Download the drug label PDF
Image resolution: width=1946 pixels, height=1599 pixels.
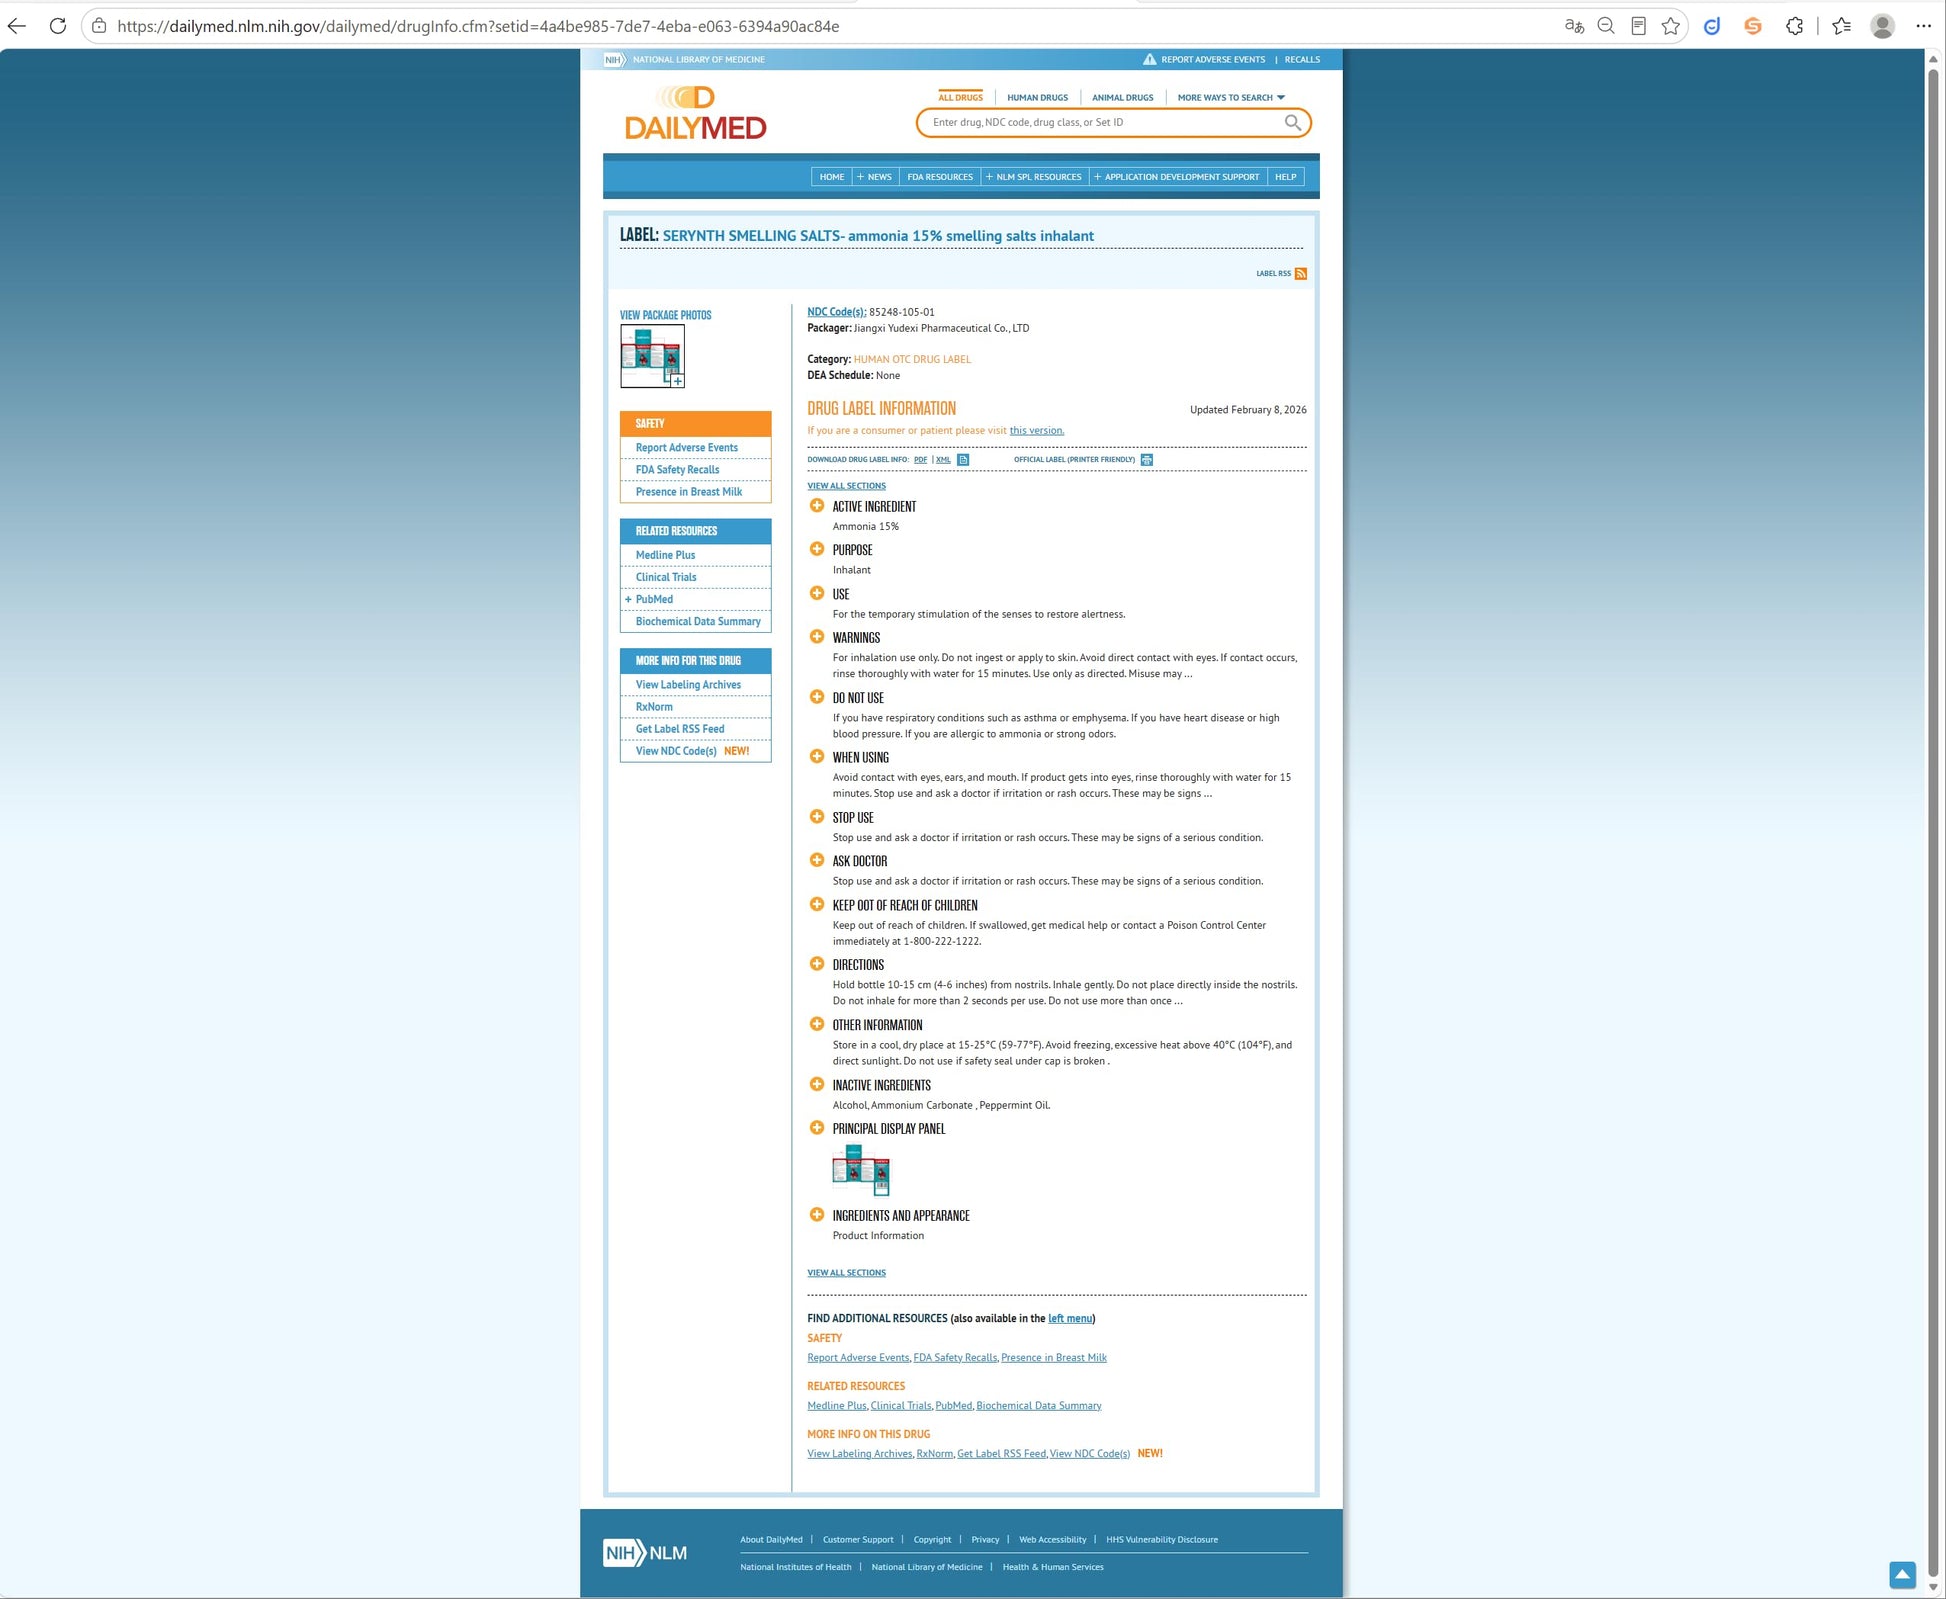[x=921, y=460]
